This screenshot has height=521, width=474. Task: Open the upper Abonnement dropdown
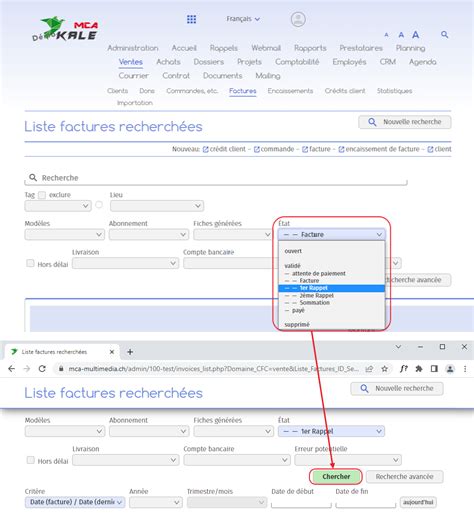point(149,235)
